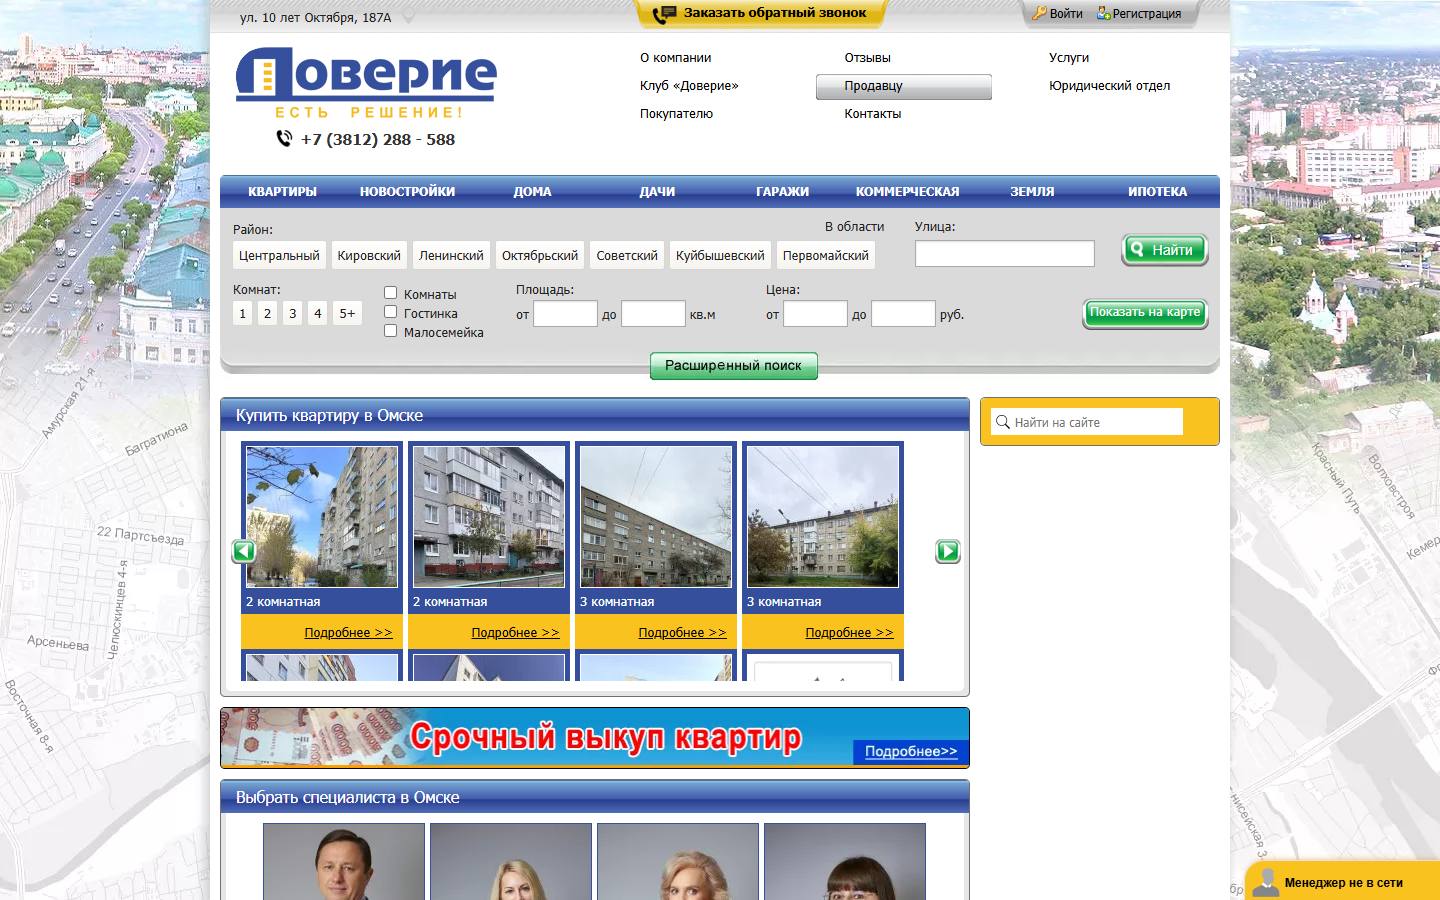Click Заказать обратный звонок button
The width and height of the screenshot is (1440, 900).
[x=762, y=14]
